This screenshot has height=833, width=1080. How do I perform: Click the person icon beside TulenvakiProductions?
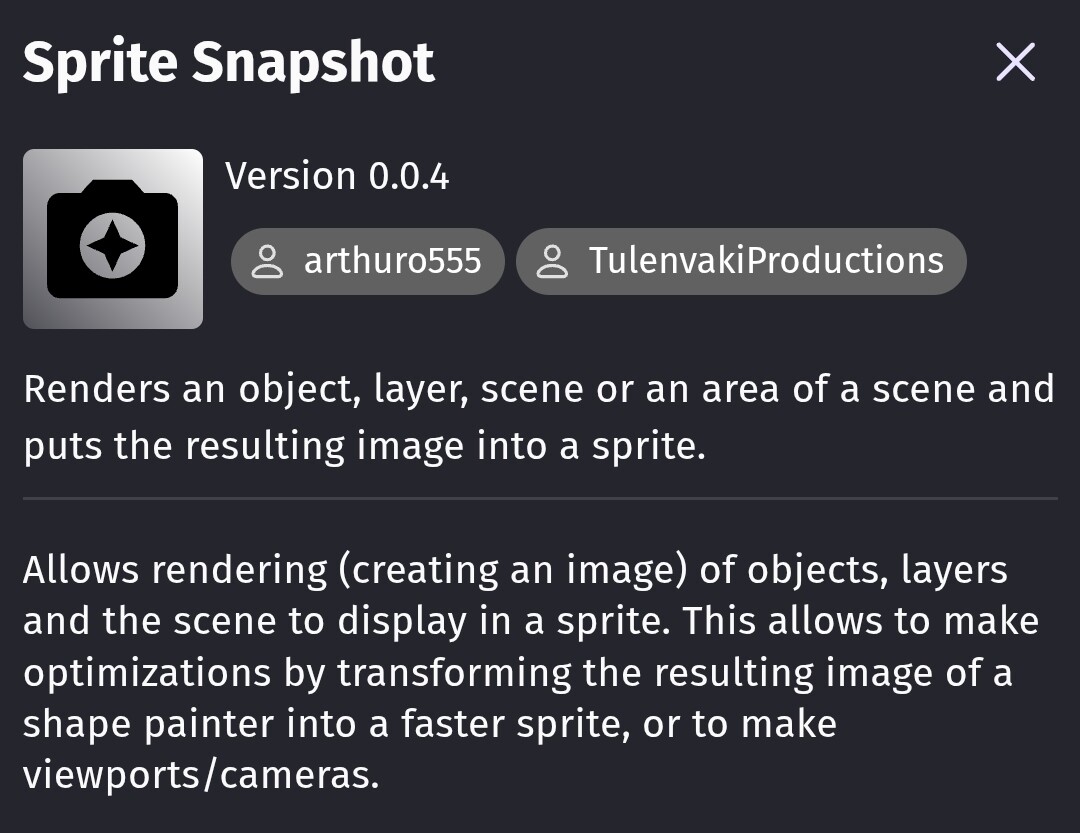point(552,261)
